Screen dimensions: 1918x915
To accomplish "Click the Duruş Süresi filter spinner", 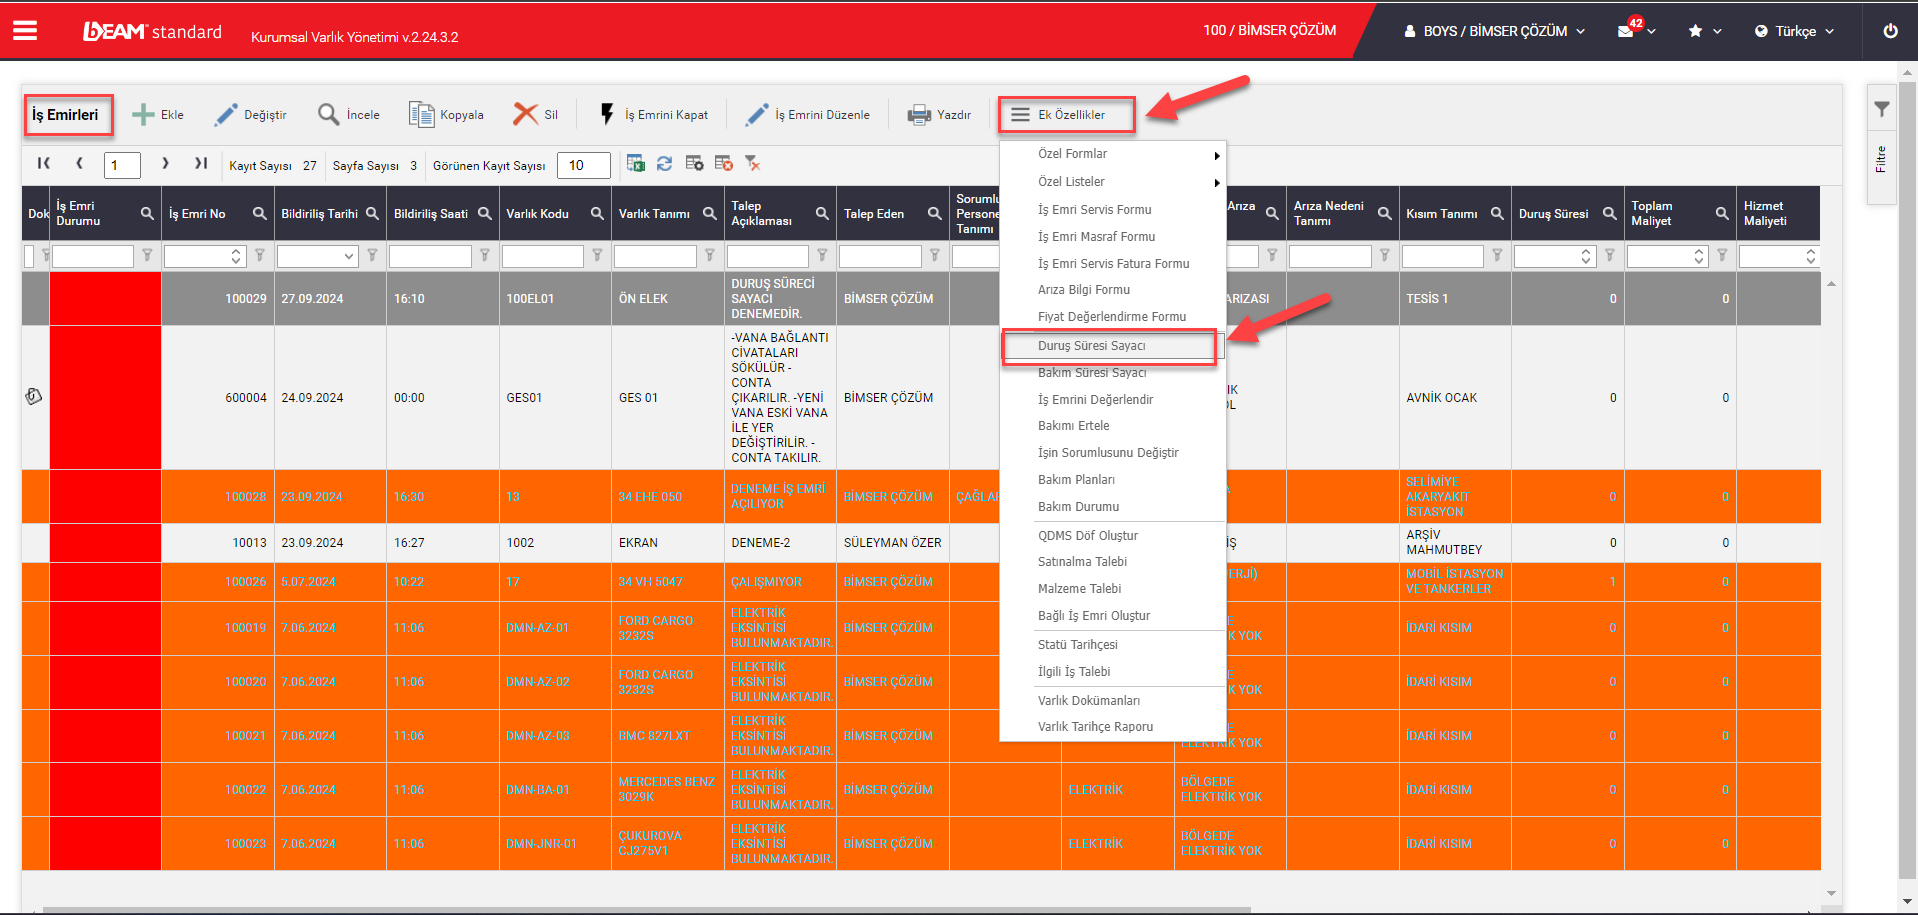I will click(x=1586, y=256).
